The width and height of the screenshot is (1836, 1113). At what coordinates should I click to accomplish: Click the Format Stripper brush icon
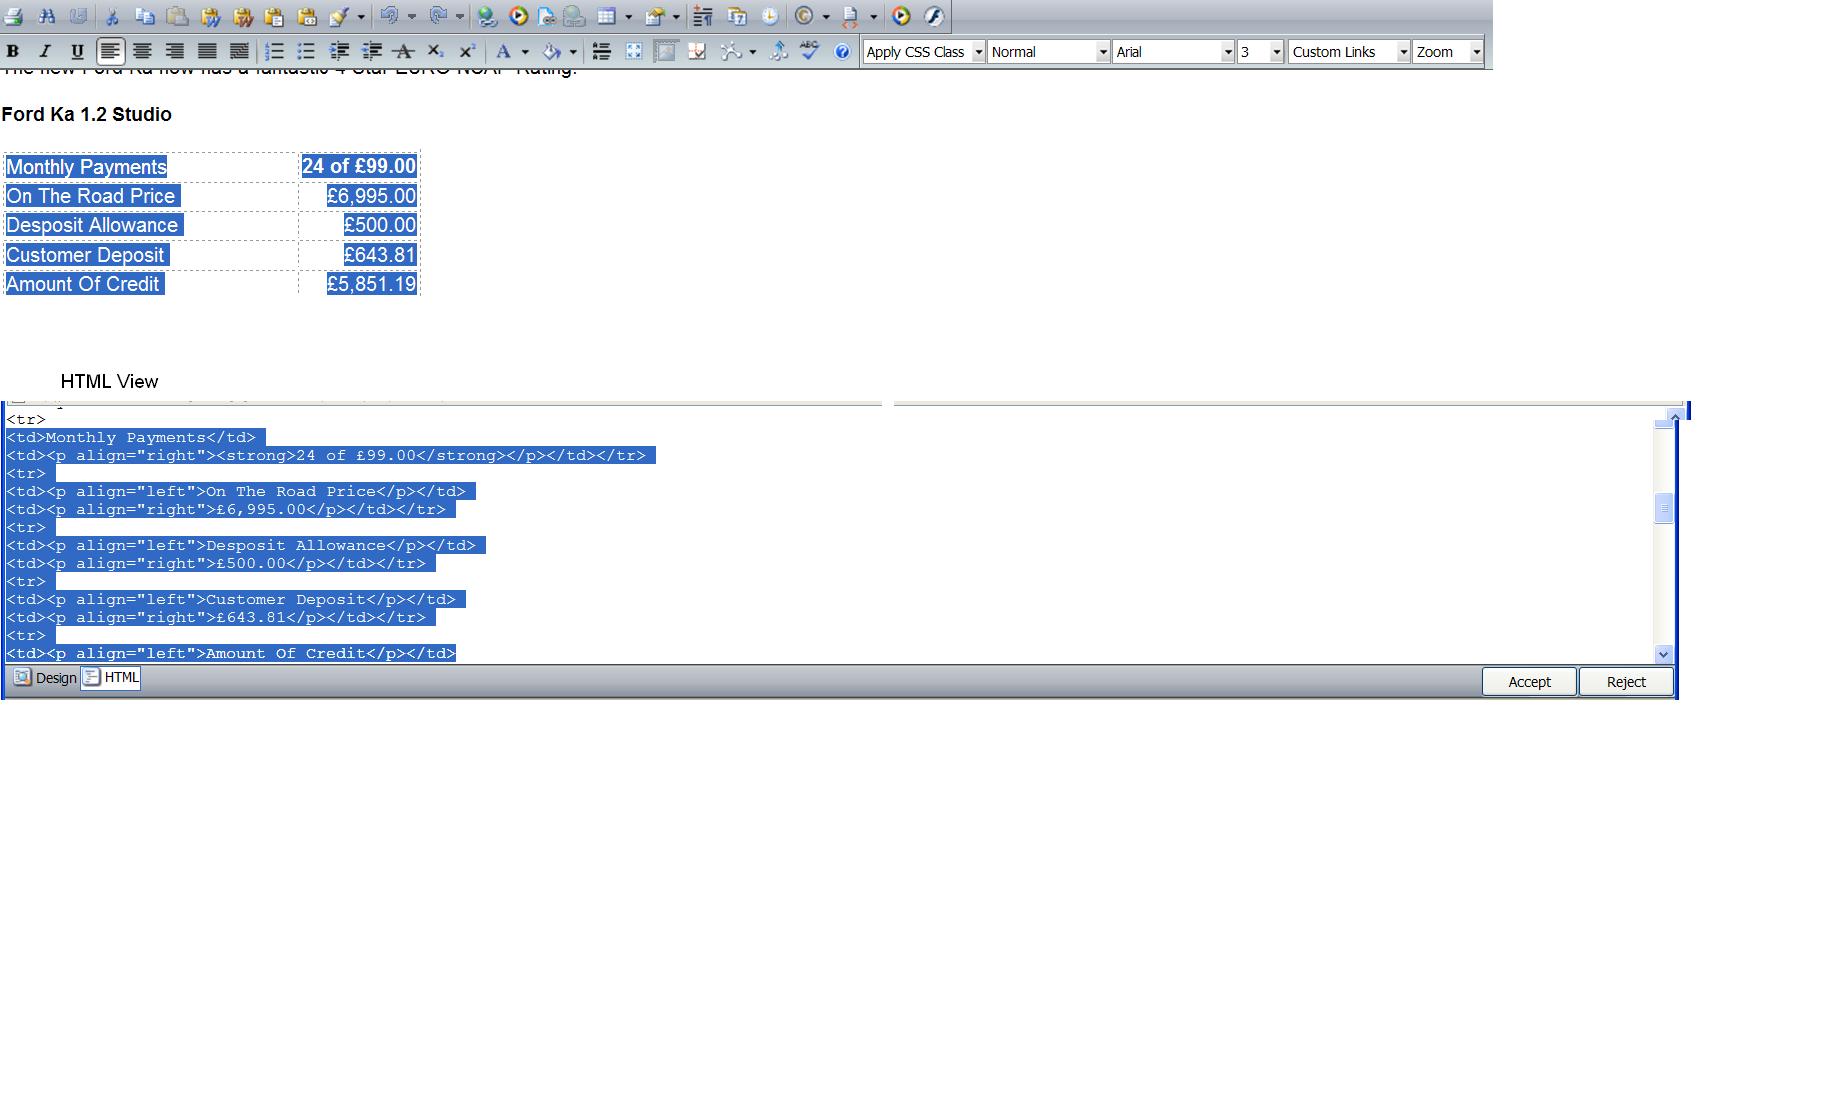(338, 16)
